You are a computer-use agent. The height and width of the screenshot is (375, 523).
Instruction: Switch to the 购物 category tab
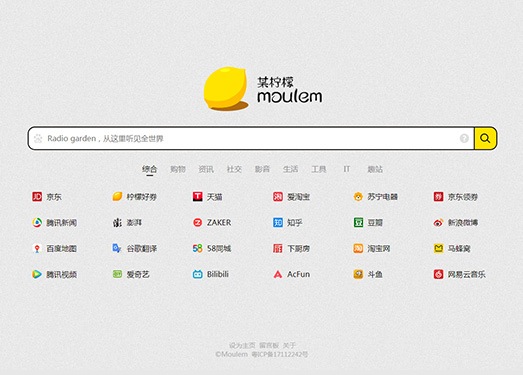(178, 169)
